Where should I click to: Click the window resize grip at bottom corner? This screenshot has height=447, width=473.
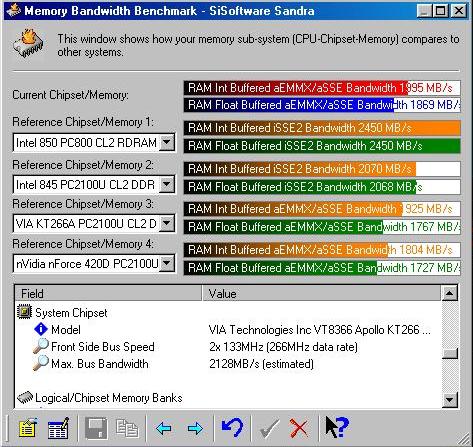(x=463, y=438)
